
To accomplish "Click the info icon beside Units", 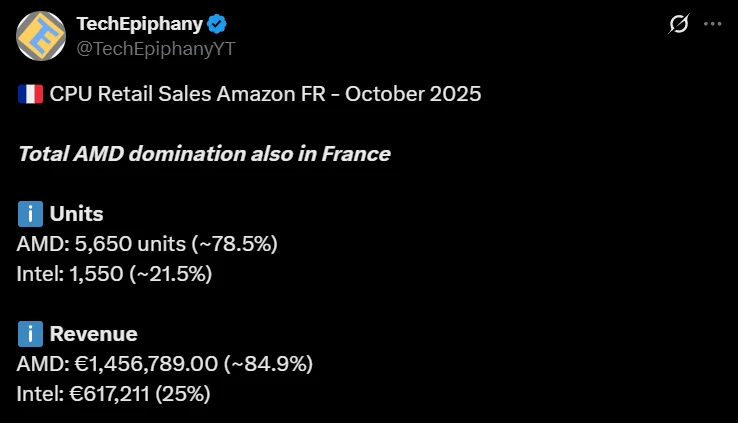I will point(30,214).
